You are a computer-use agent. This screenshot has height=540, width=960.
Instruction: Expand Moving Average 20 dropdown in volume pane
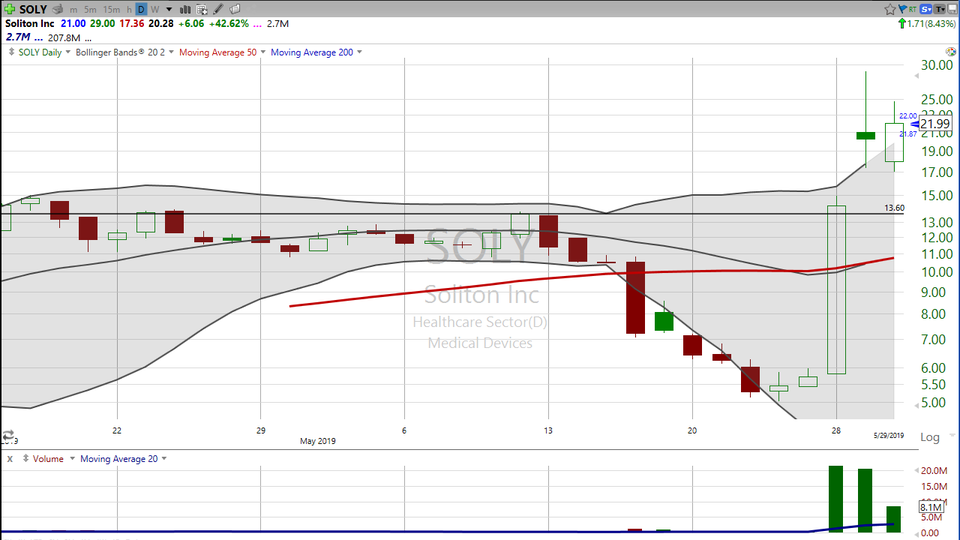164,459
